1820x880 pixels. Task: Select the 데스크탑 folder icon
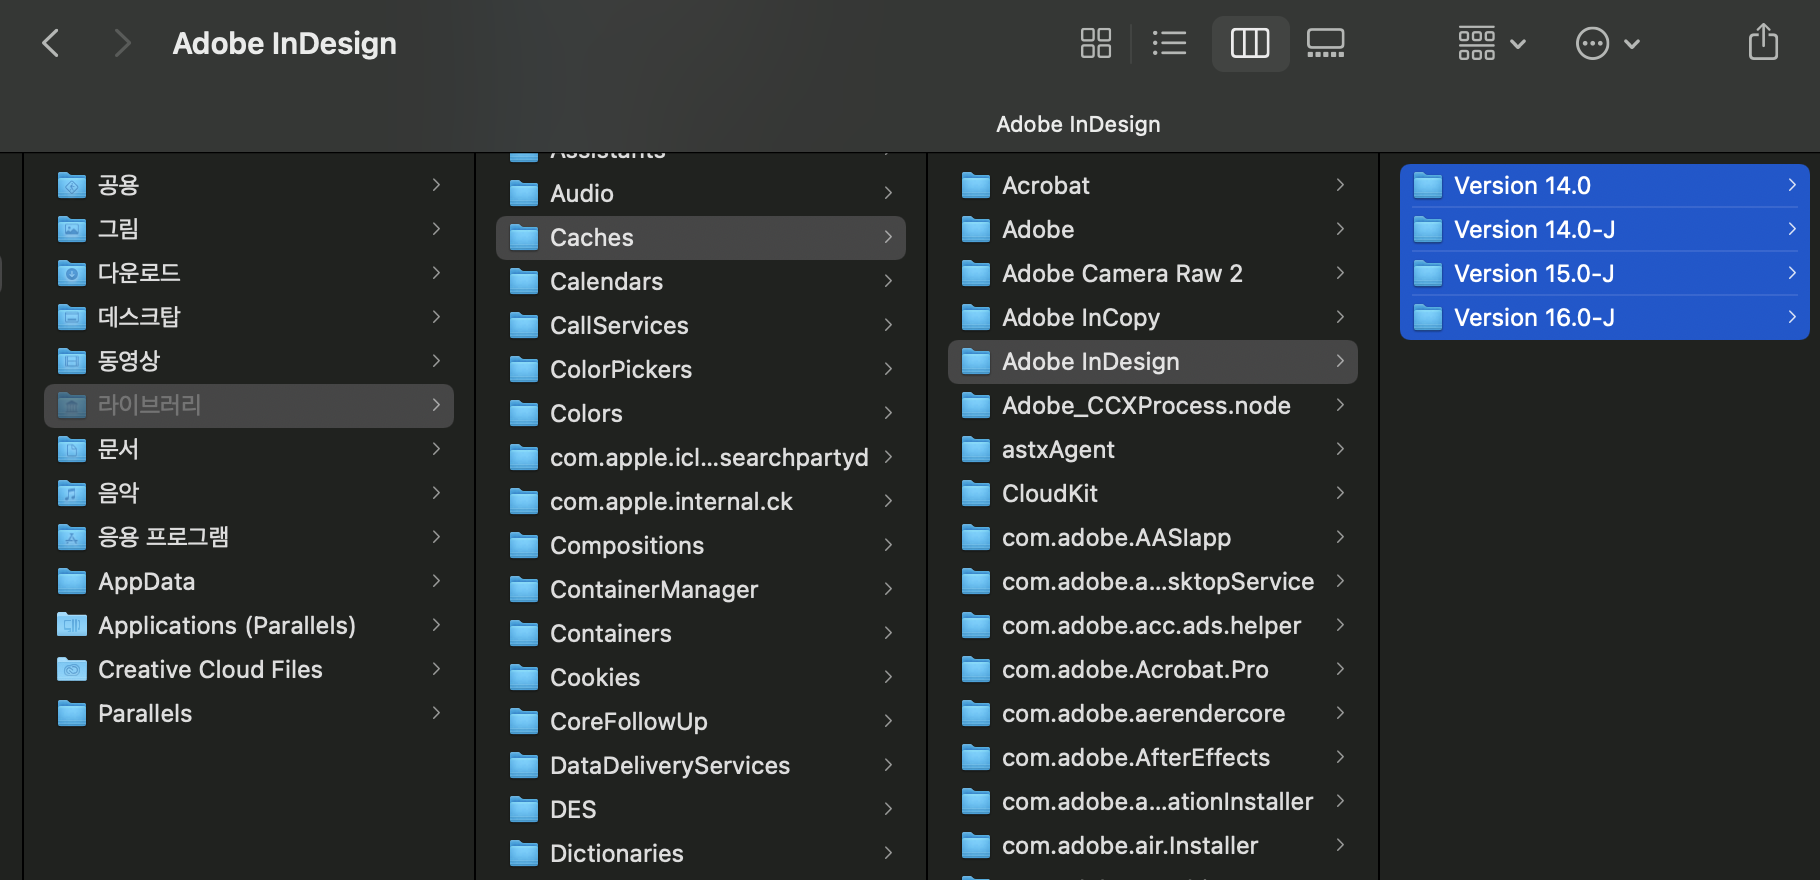pyautogui.click(x=72, y=317)
